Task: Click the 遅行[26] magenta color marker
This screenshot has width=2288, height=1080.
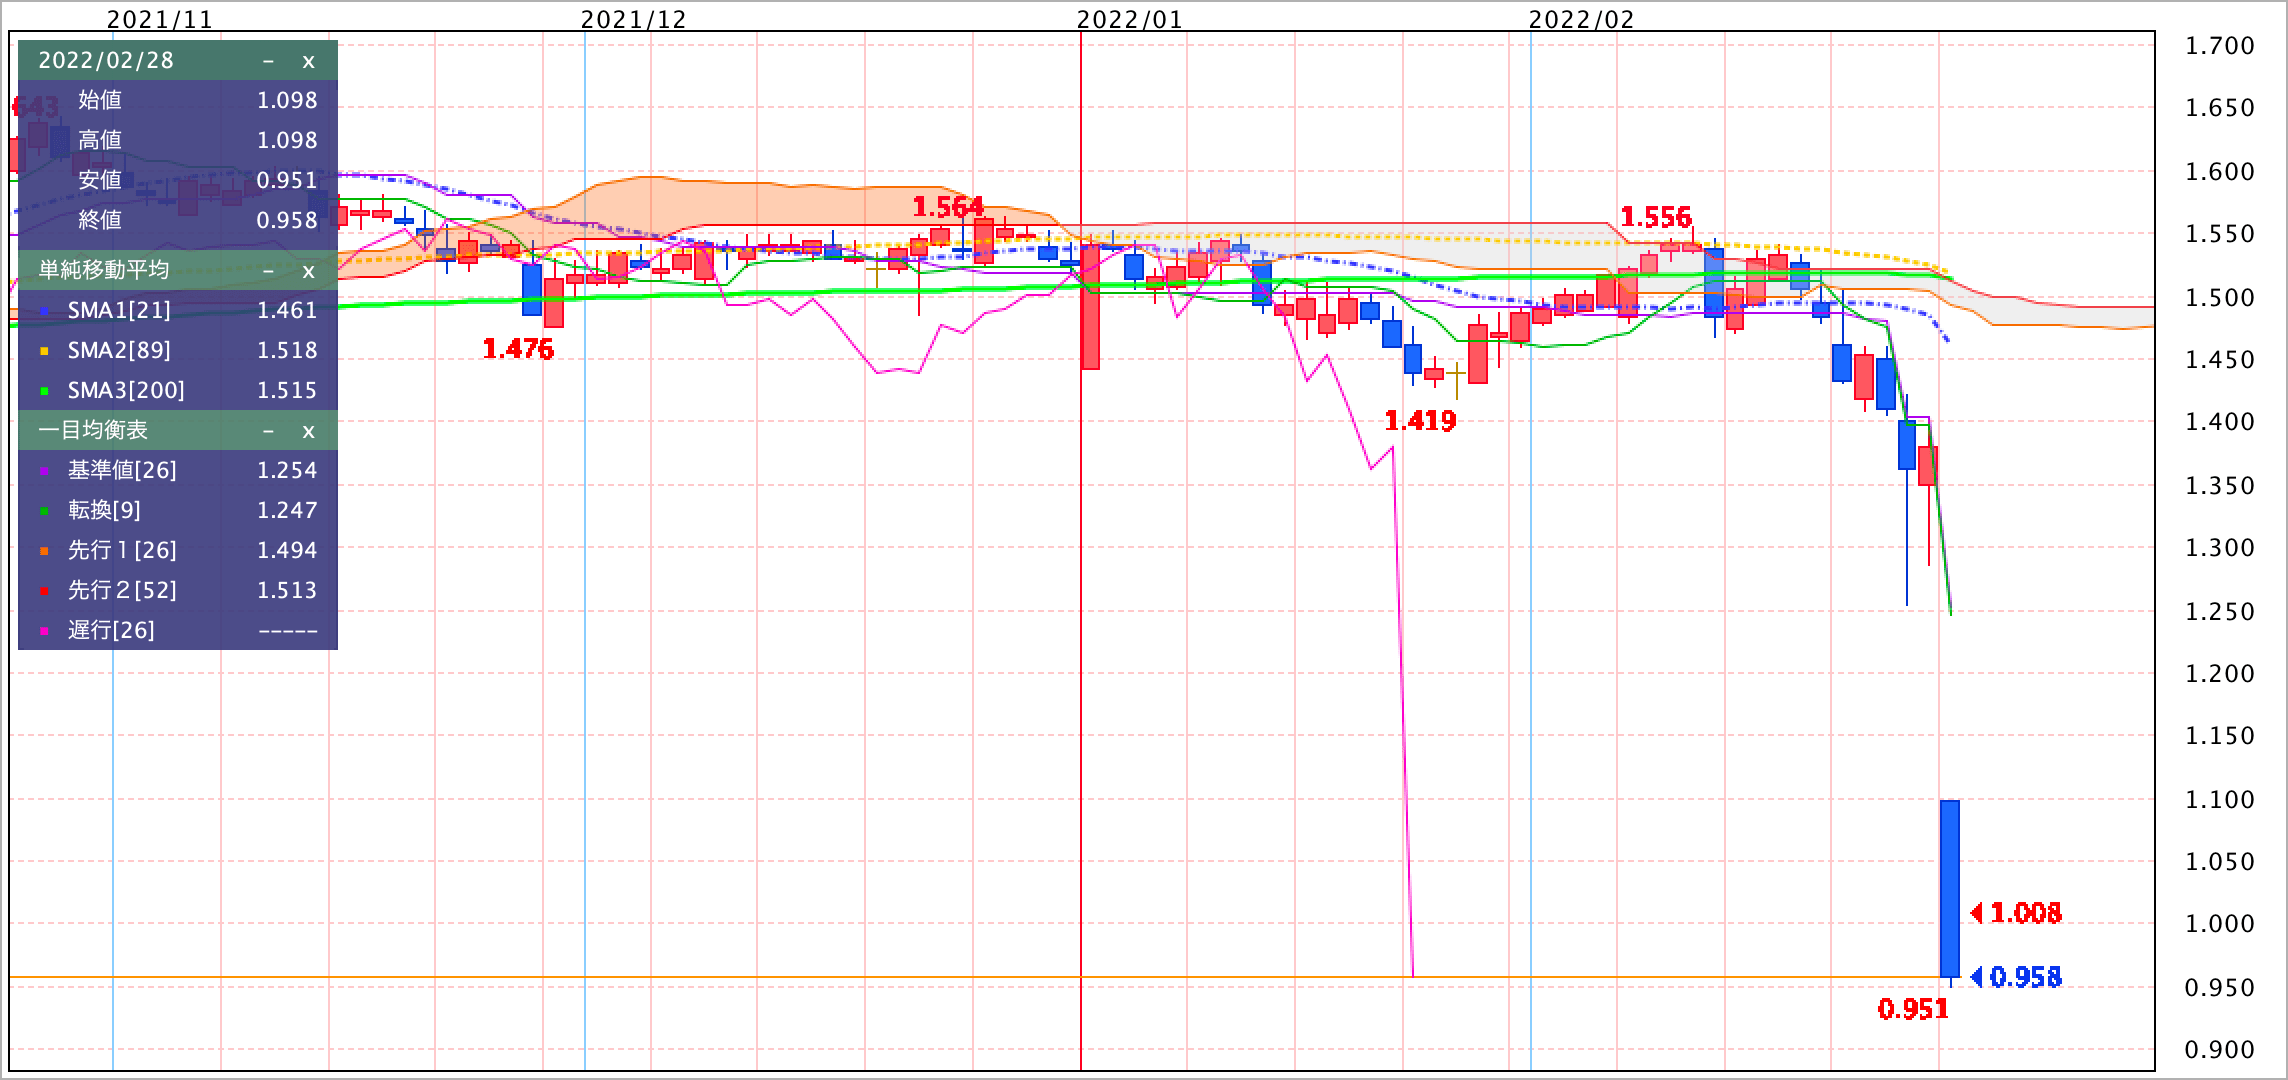Action: point(44,632)
